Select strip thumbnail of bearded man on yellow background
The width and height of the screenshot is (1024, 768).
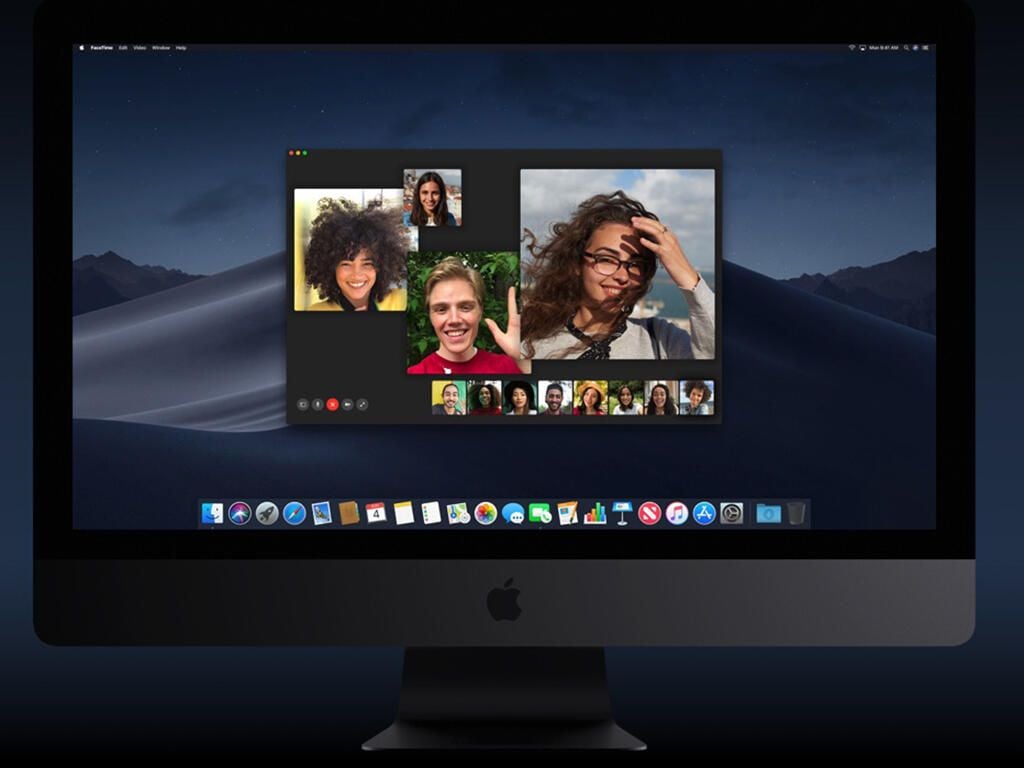449,398
